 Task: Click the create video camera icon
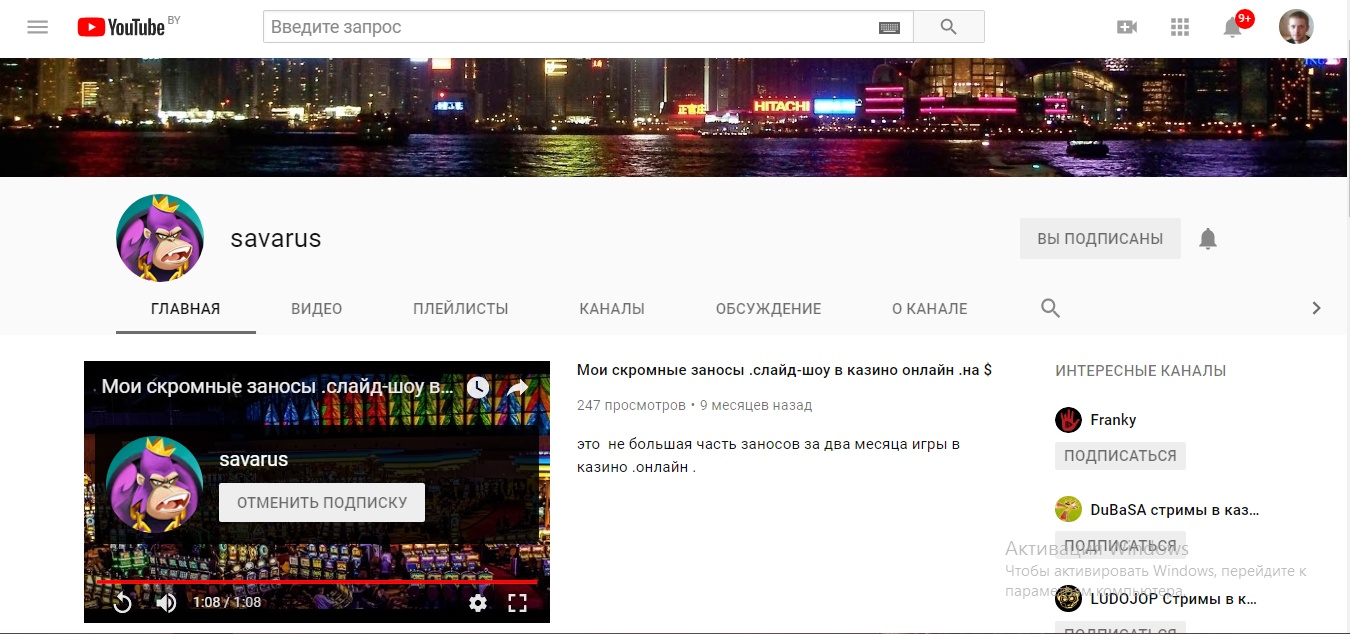(x=1127, y=27)
